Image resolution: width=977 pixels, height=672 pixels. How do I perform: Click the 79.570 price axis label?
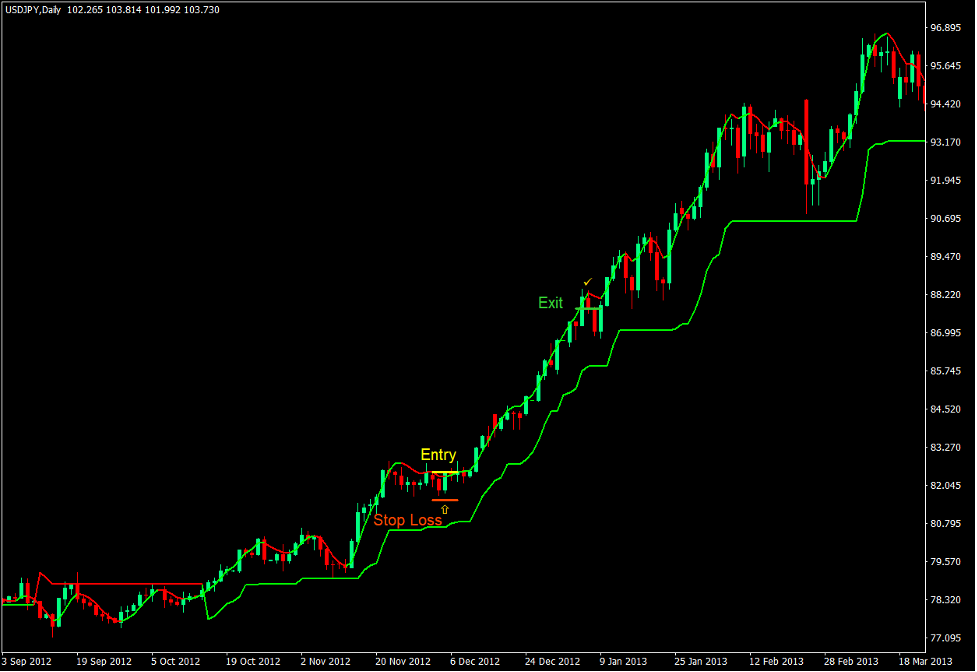tap(945, 561)
